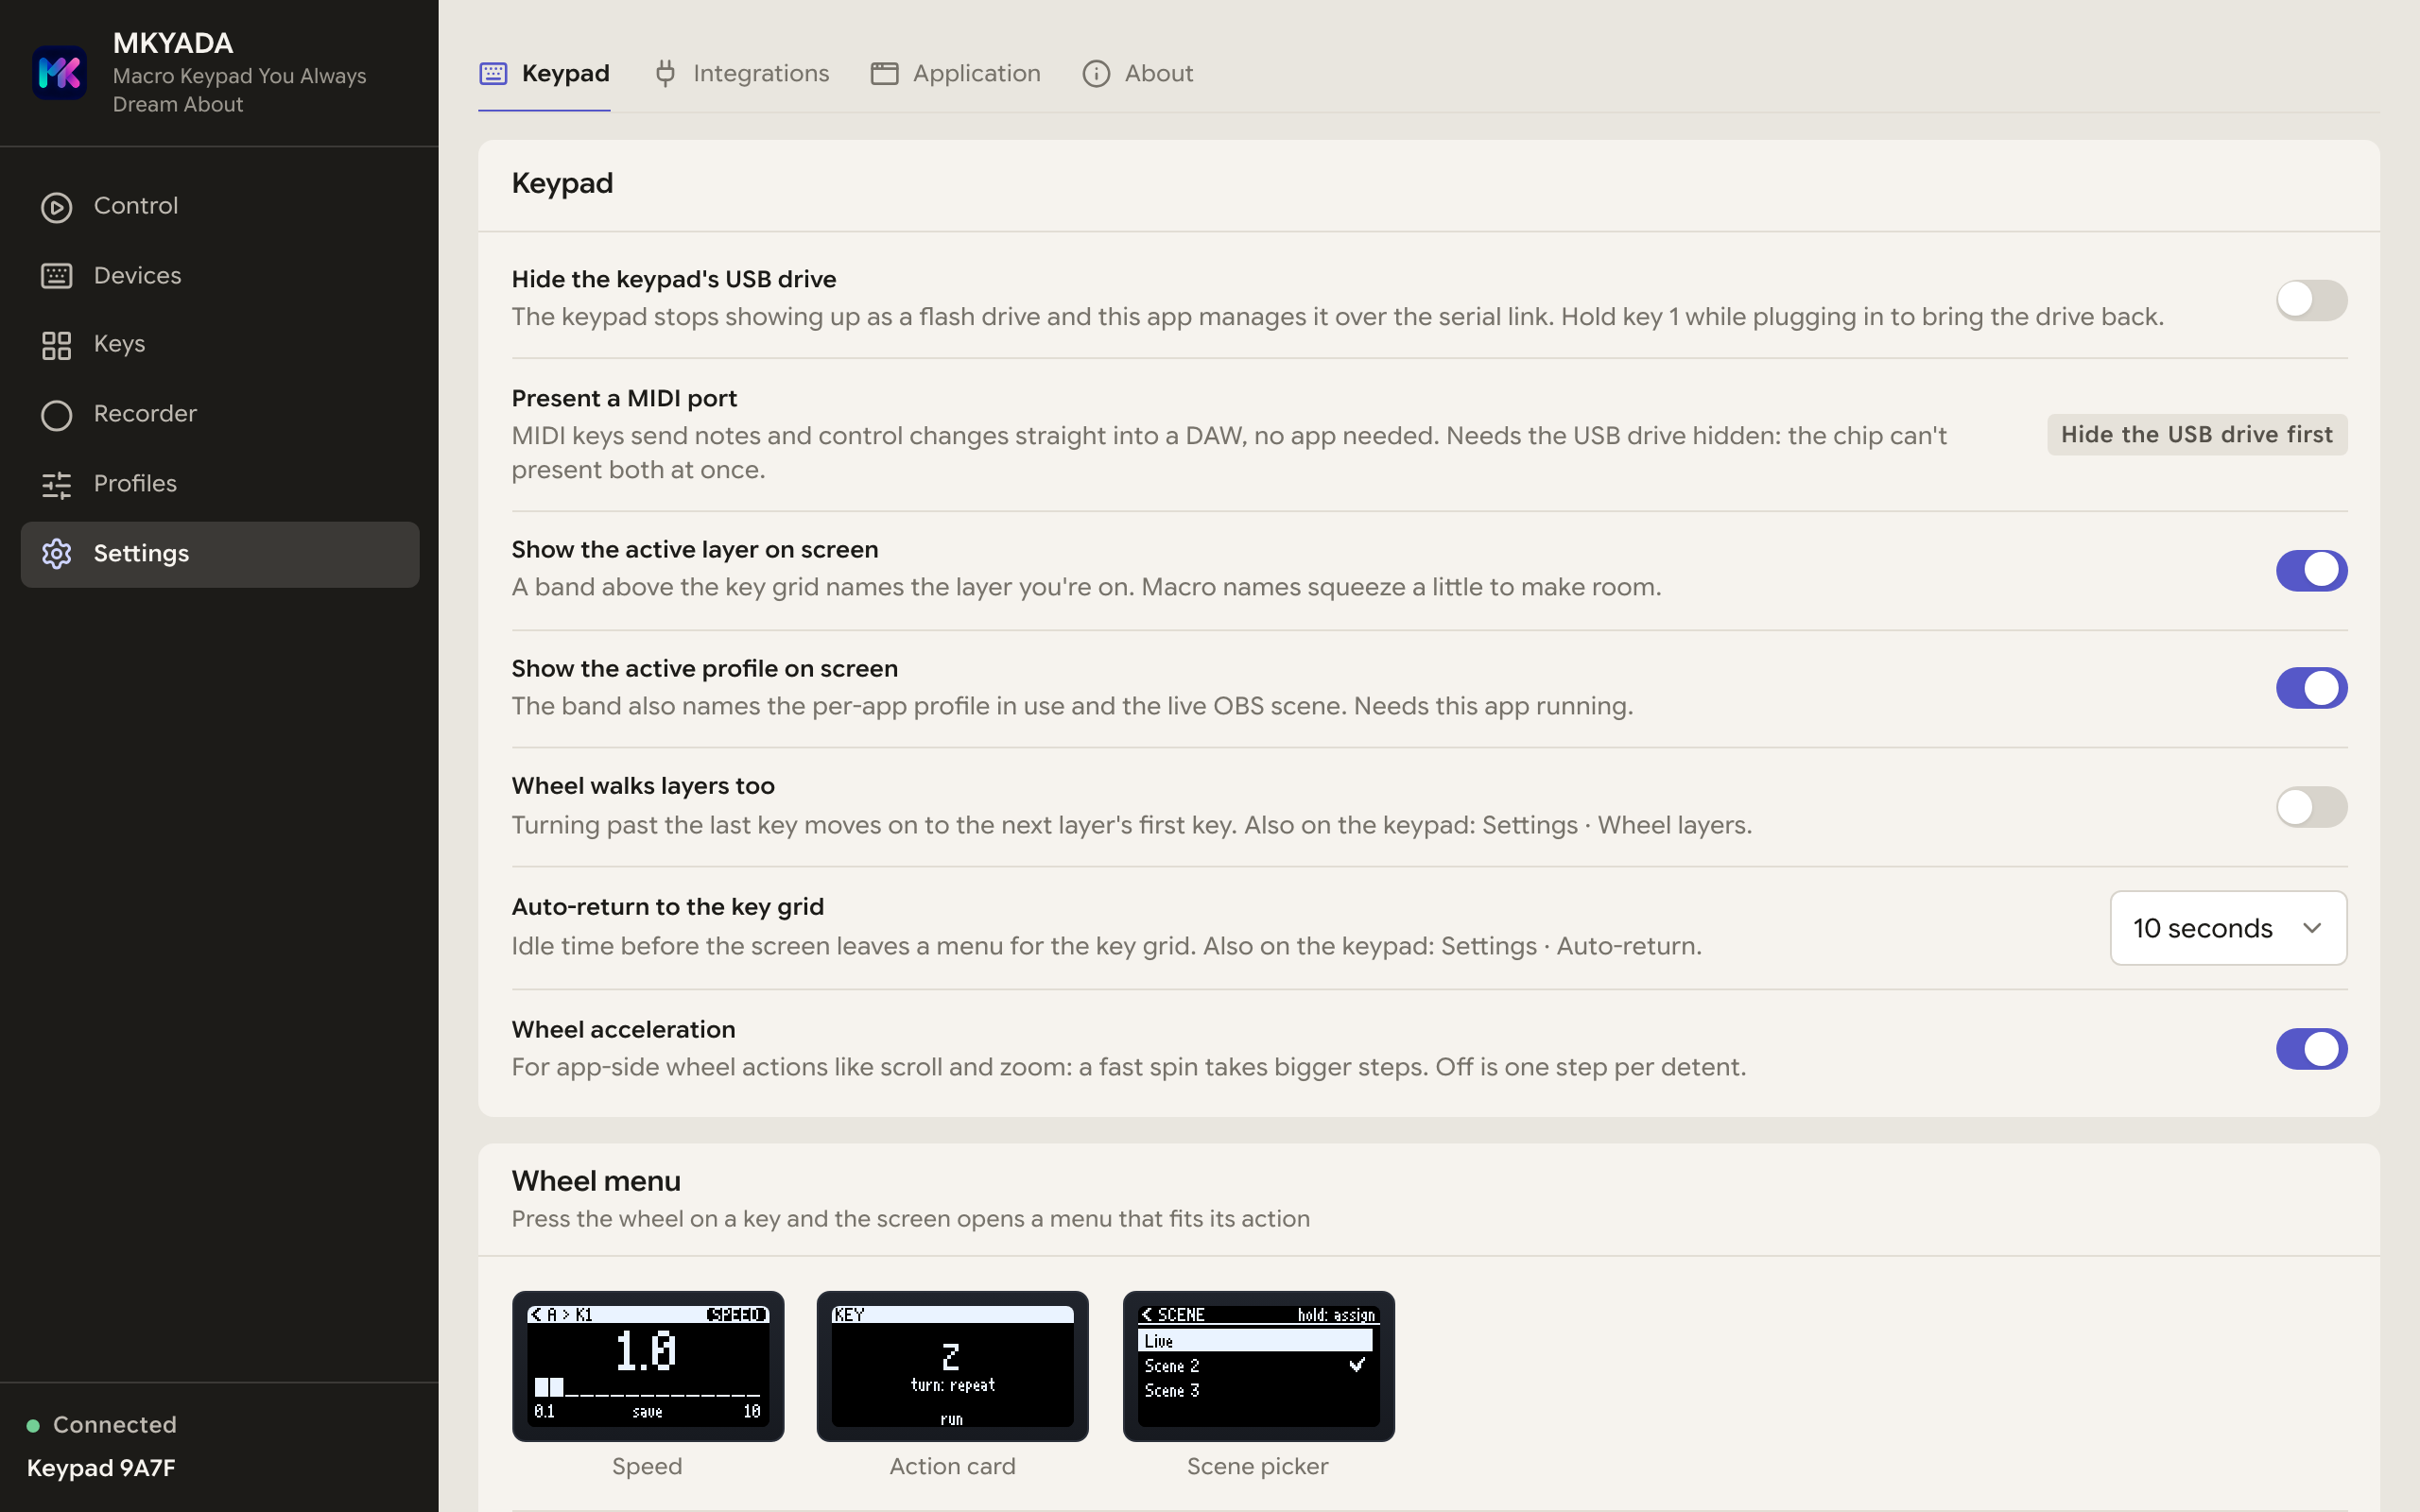Open the Profiles page label

(x=136, y=484)
